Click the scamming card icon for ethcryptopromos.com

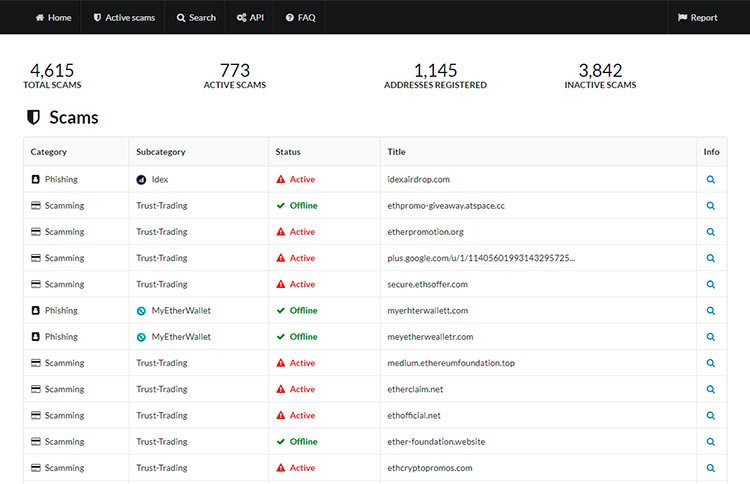35,467
